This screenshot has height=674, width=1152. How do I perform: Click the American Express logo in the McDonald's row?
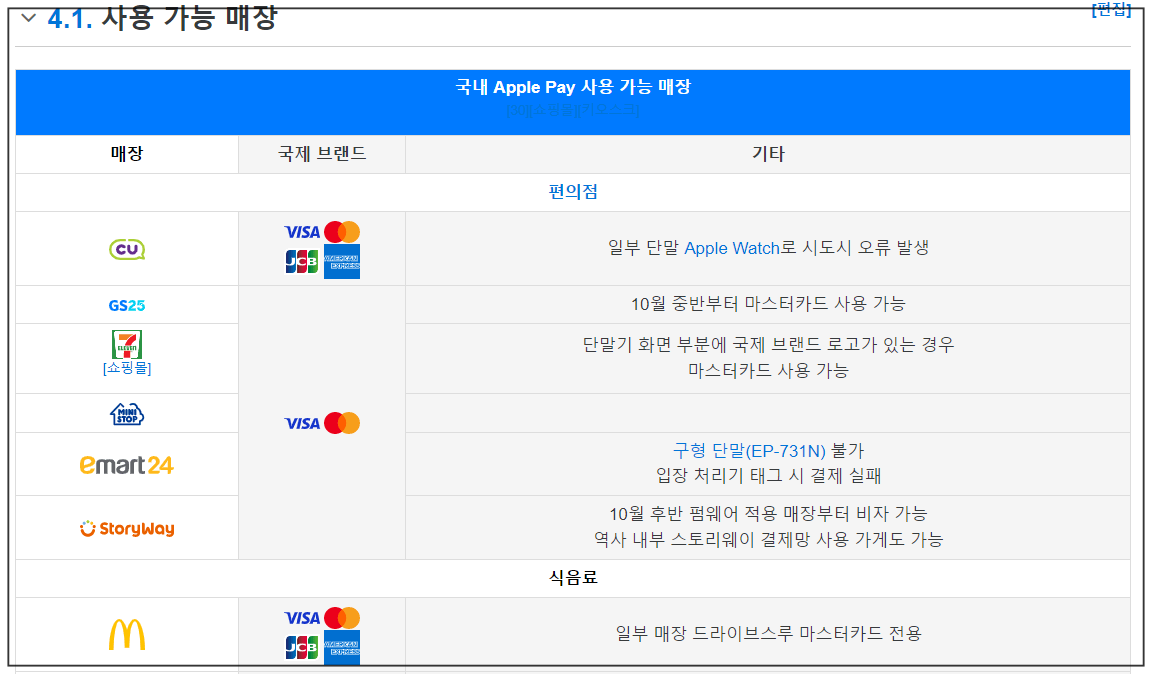pyautogui.click(x=342, y=648)
